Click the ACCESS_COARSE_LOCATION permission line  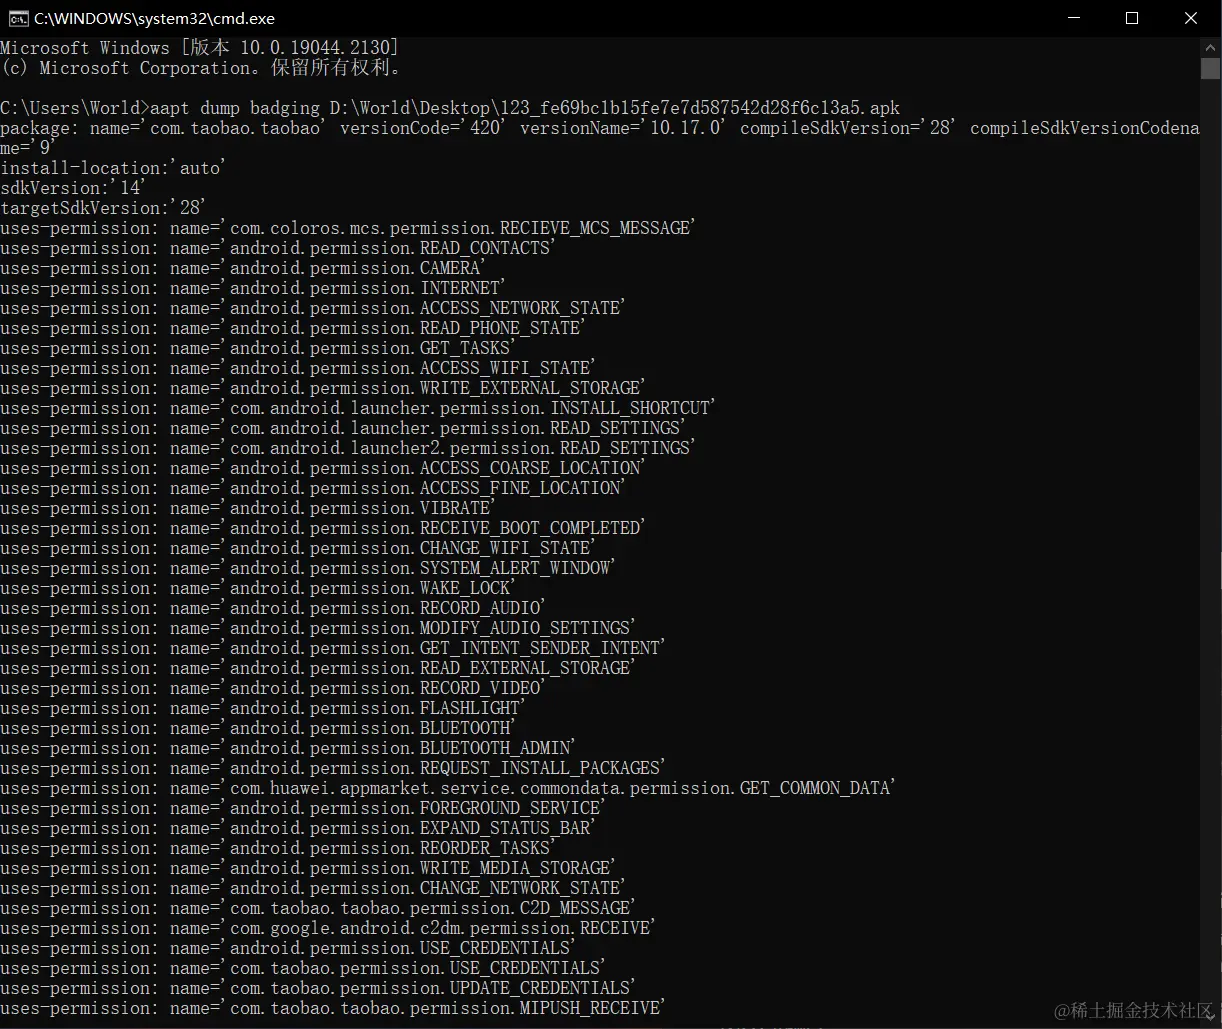click(323, 468)
